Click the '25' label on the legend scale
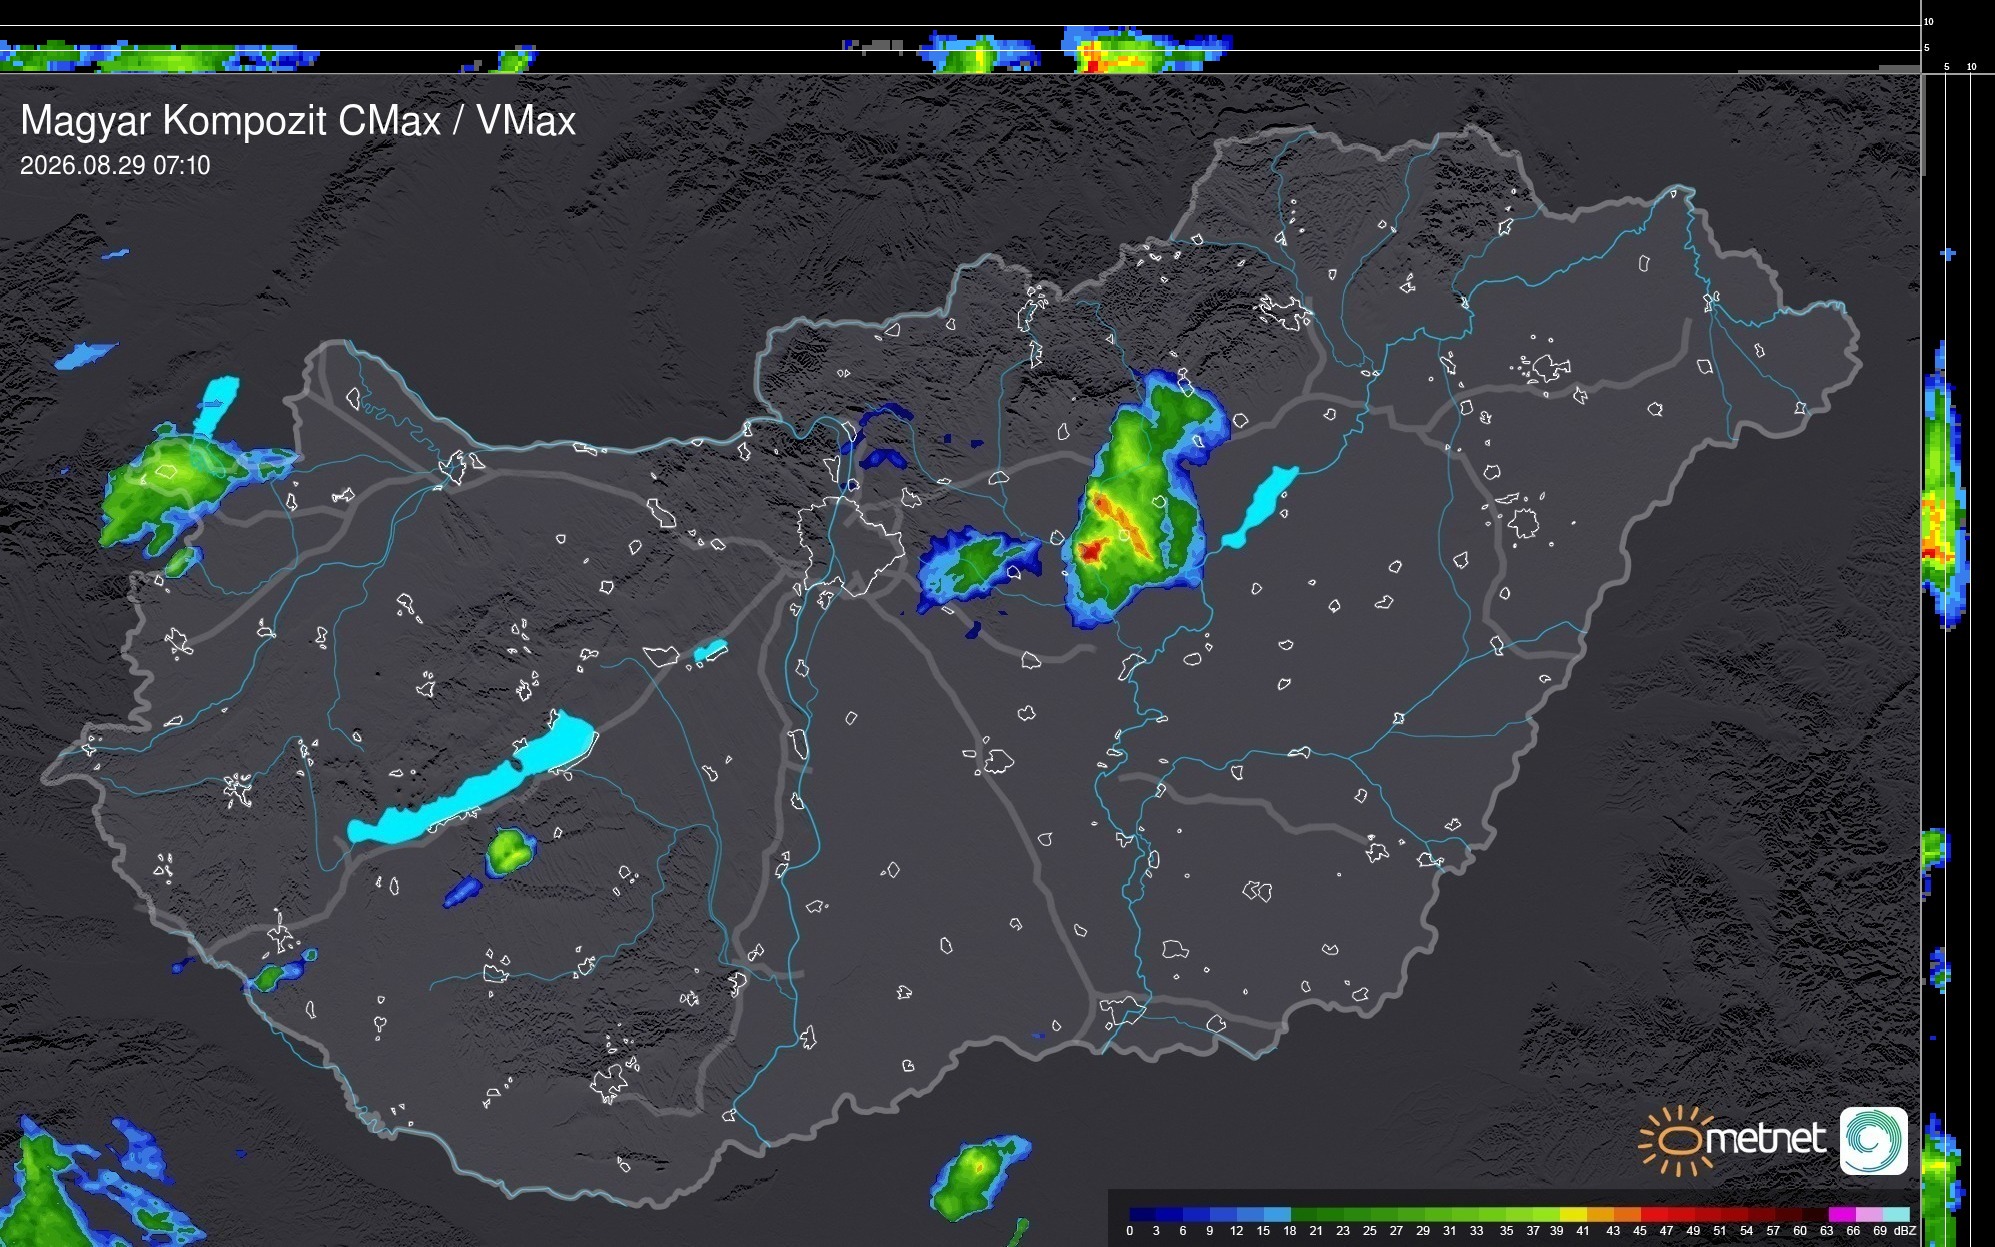 (1370, 1231)
